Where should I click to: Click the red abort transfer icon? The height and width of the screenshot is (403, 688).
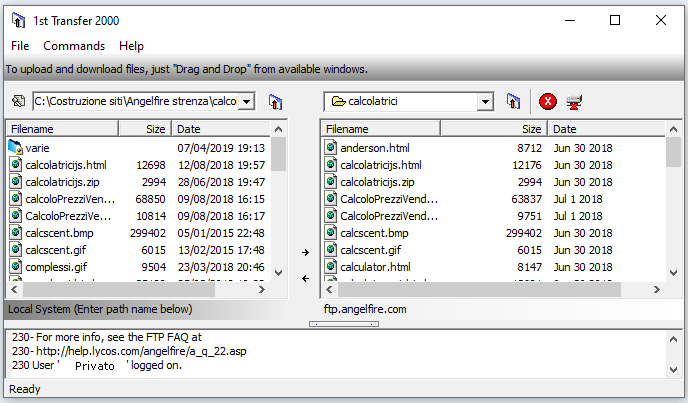pyautogui.click(x=548, y=102)
